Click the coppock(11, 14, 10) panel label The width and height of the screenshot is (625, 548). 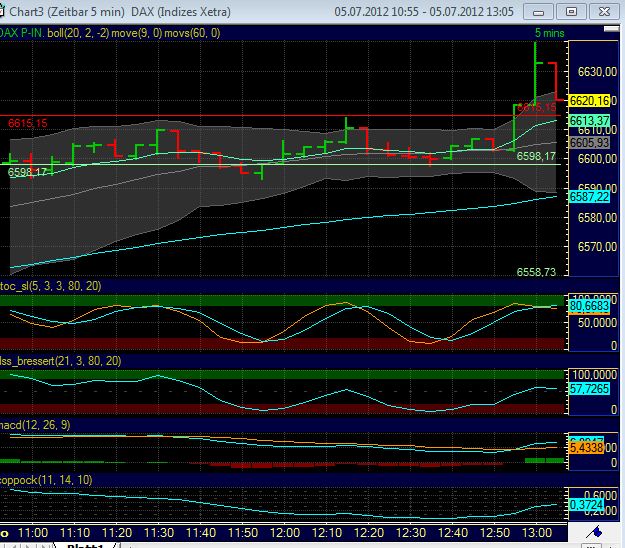[x=46, y=480]
